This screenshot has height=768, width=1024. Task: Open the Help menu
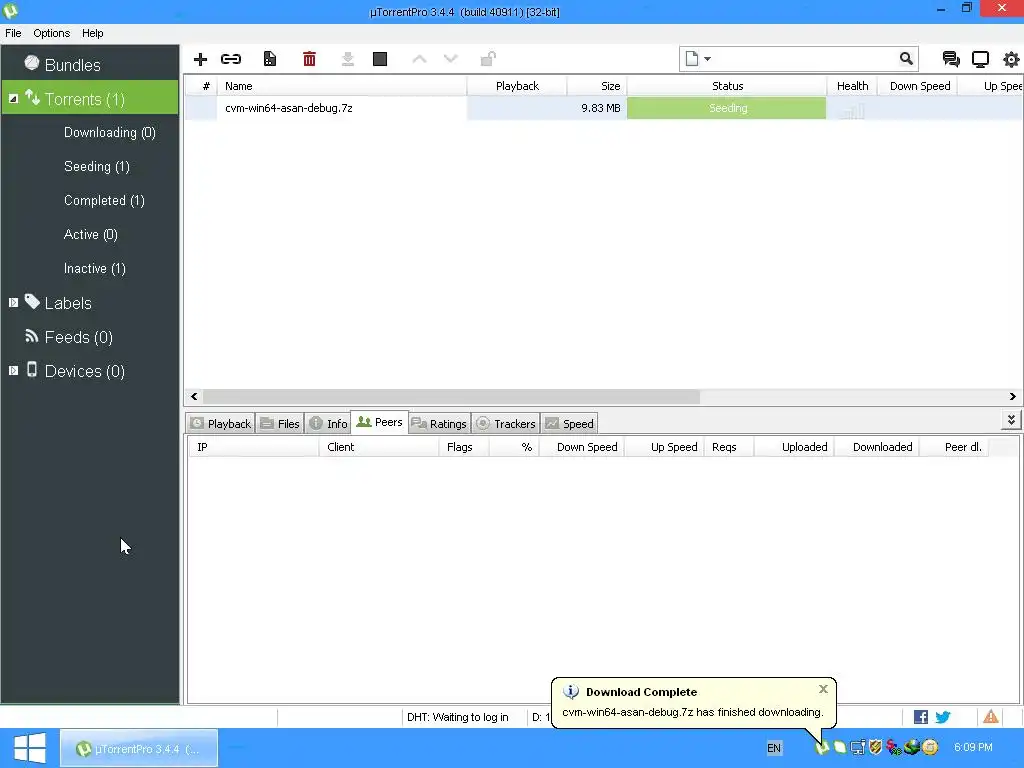pyautogui.click(x=92, y=33)
